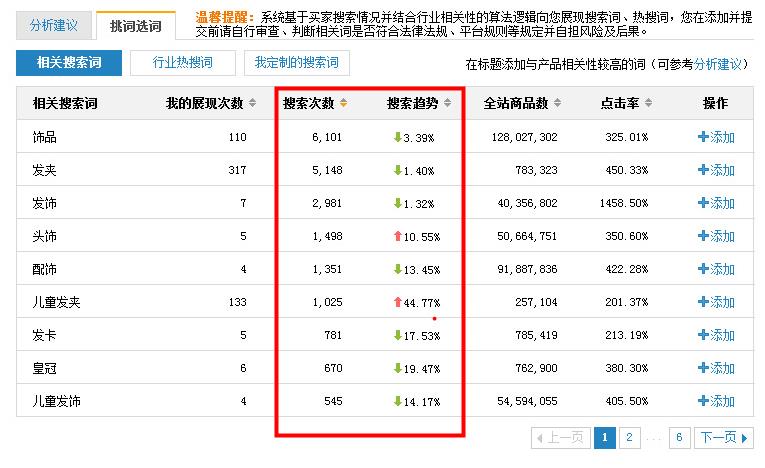Add the keyword 皇冠
The image size is (765, 468).
(716, 368)
